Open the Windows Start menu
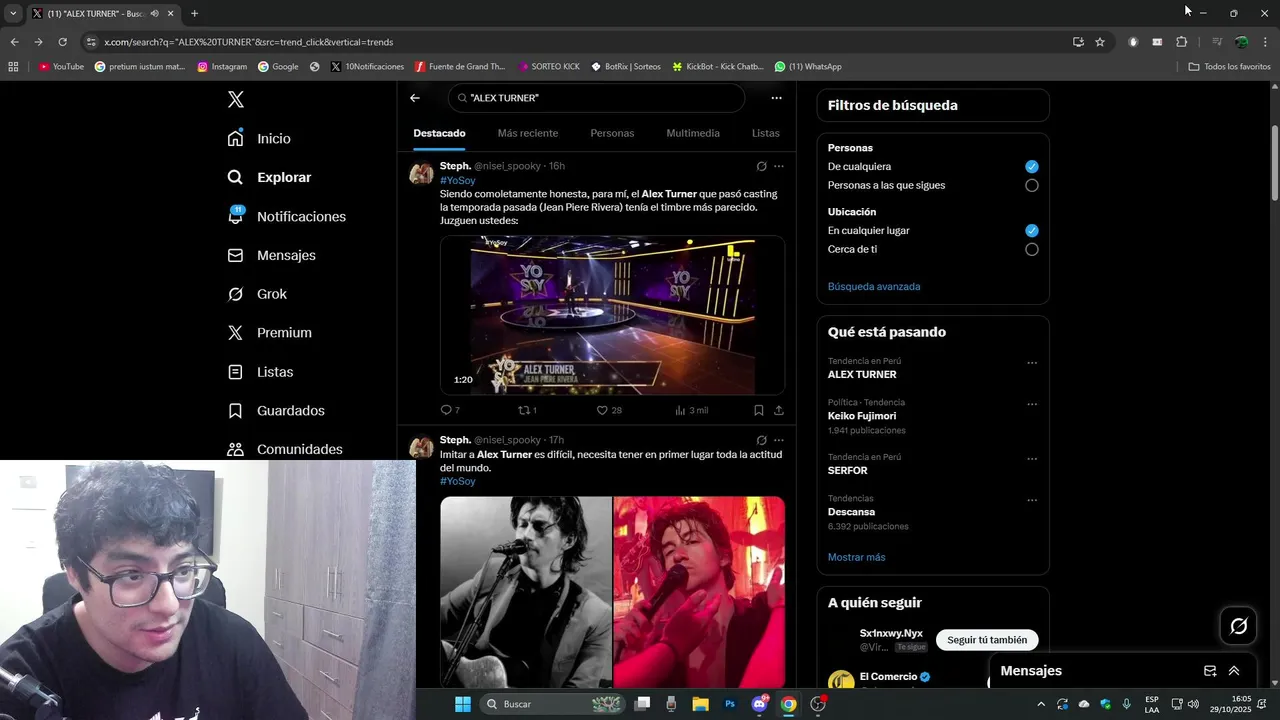The image size is (1280, 720). coord(462,704)
